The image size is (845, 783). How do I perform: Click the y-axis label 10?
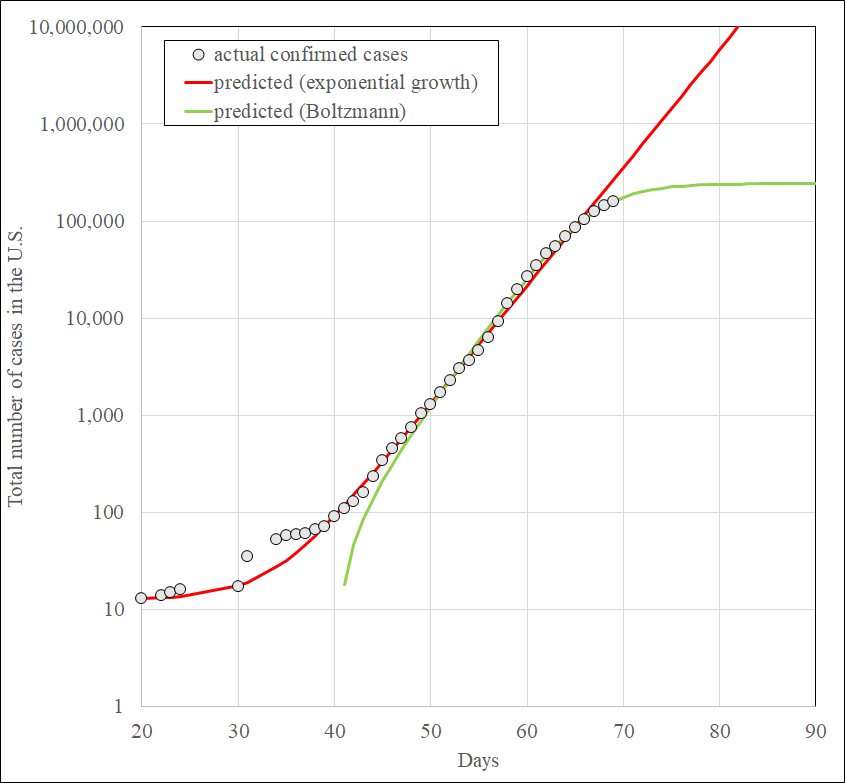click(114, 609)
